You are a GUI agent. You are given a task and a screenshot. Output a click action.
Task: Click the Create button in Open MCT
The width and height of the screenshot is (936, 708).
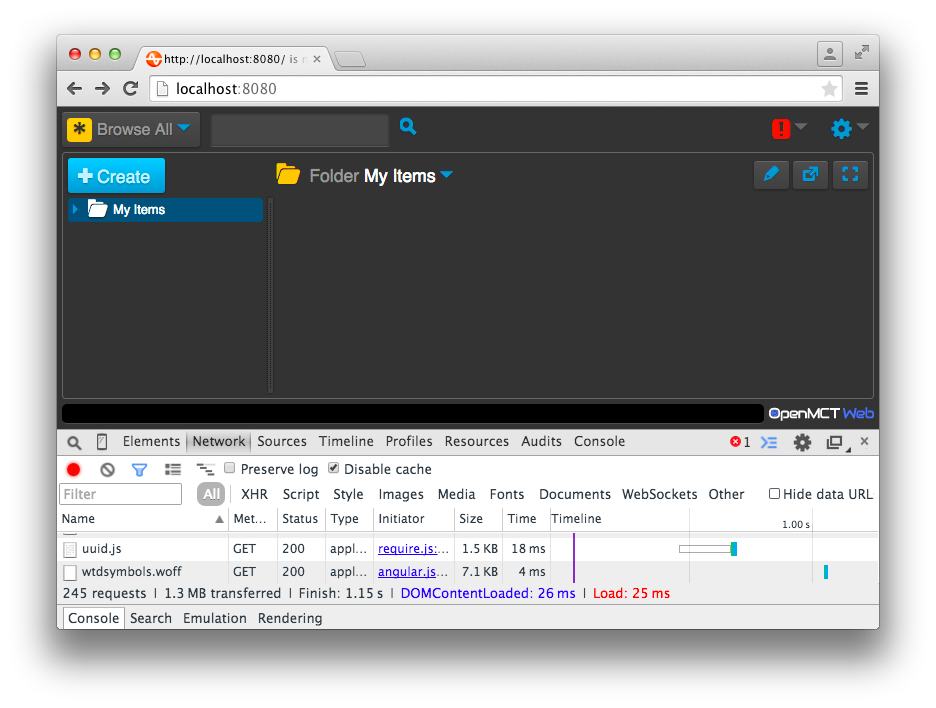[116, 174]
